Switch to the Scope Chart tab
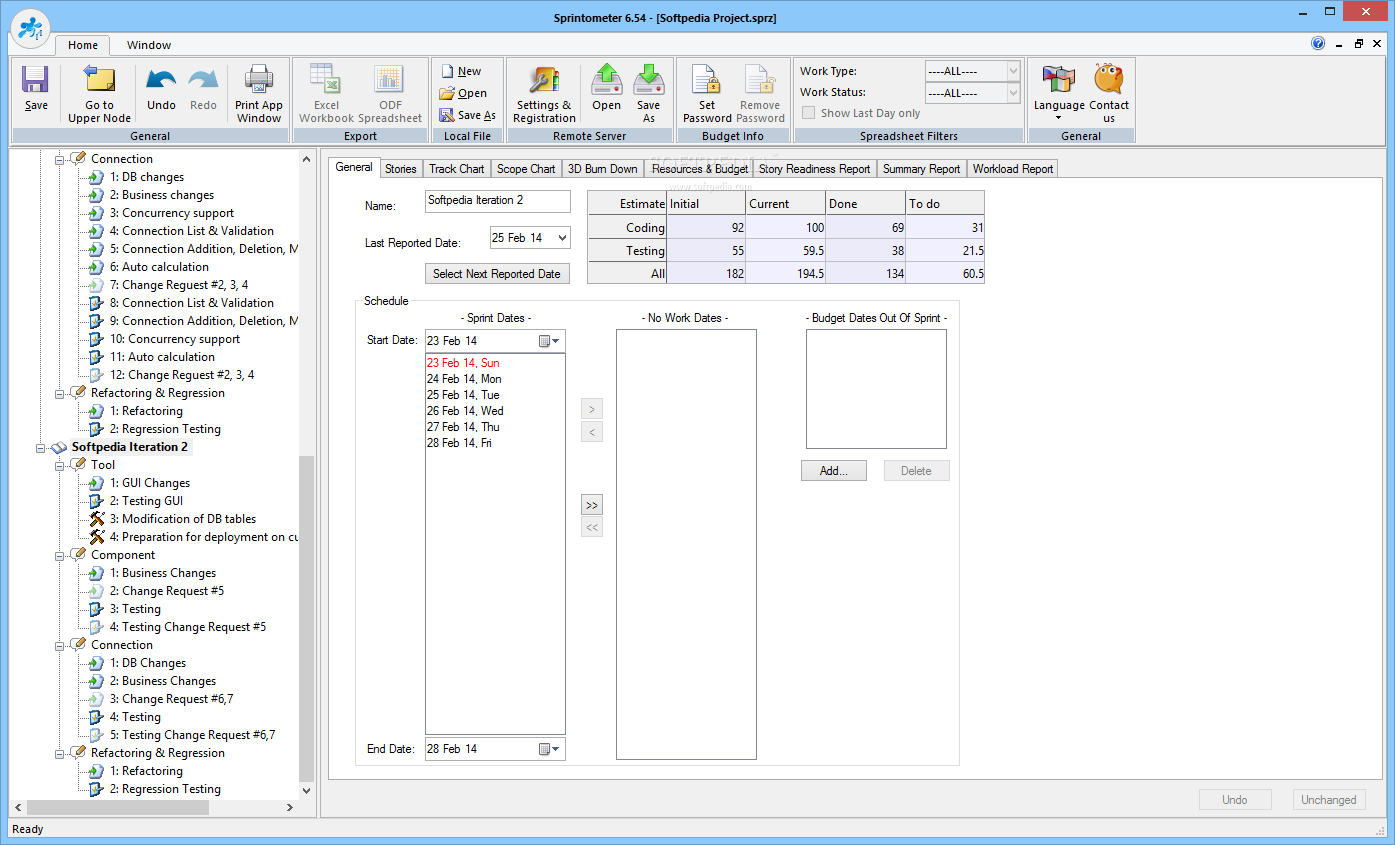This screenshot has width=1395, height=845. point(526,169)
